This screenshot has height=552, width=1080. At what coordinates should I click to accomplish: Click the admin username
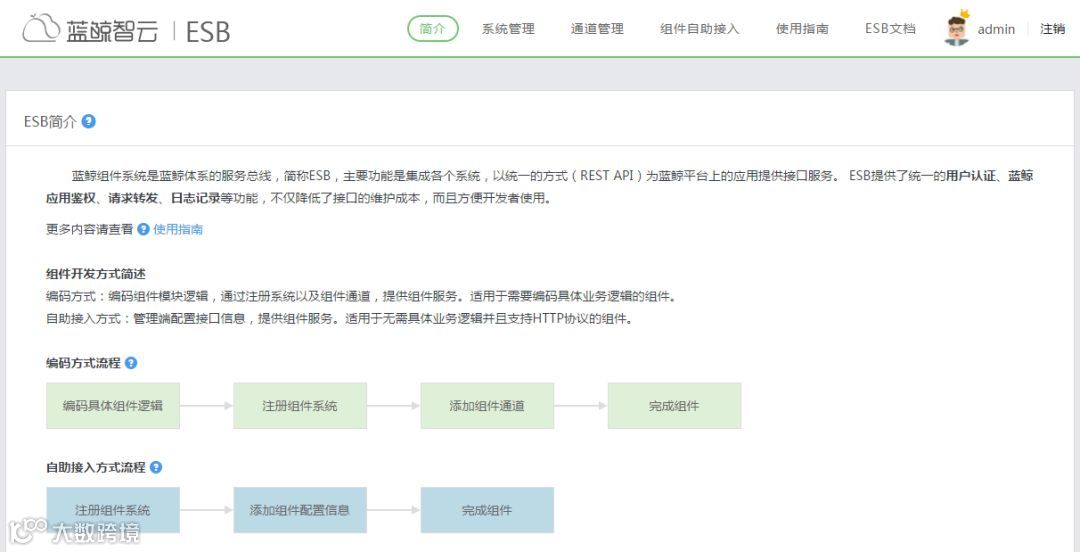[x=996, y=29]
